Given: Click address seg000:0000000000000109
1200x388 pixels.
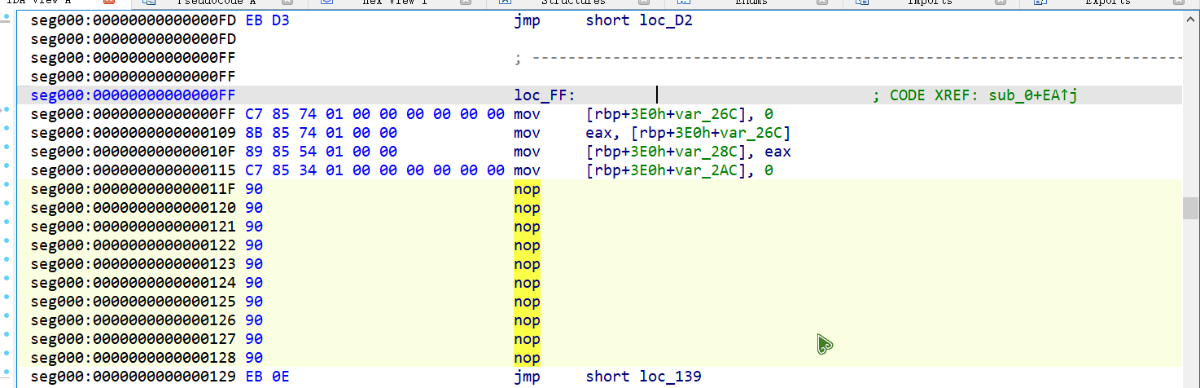Looking at the screenshot, I should [133, 133].
